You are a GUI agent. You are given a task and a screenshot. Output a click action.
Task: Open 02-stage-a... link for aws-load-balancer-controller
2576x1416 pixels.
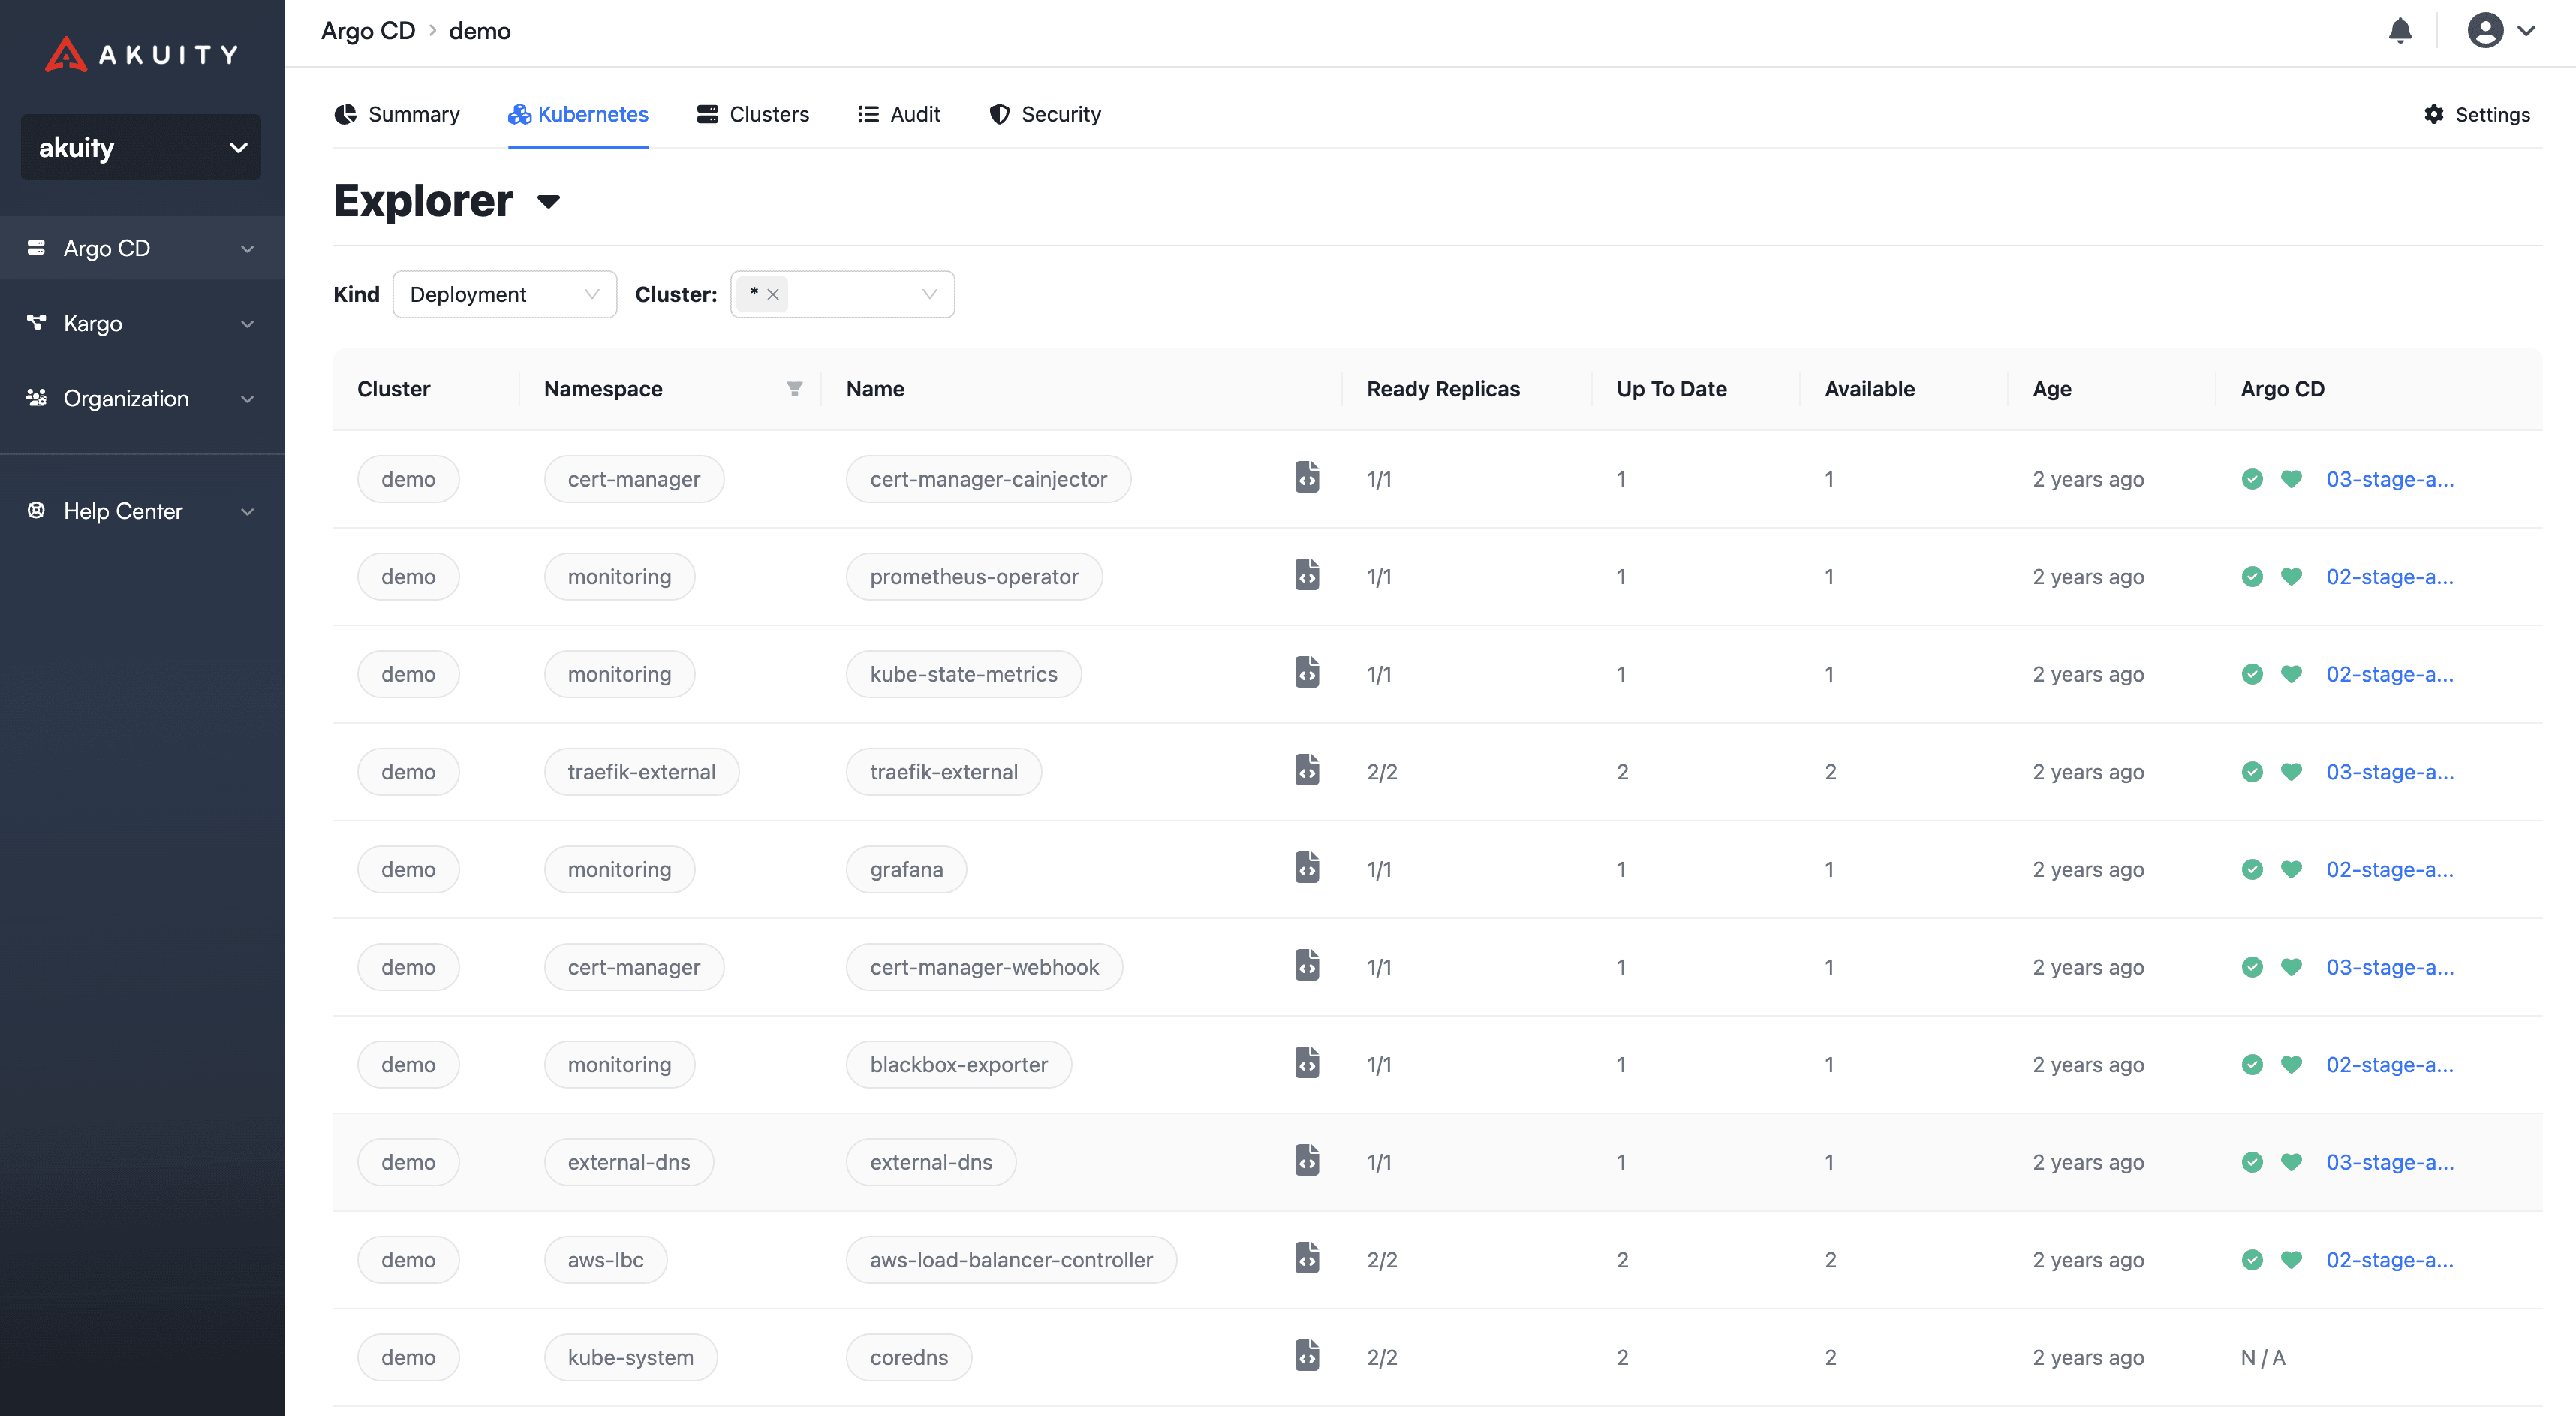(x=2390, y=1260)
